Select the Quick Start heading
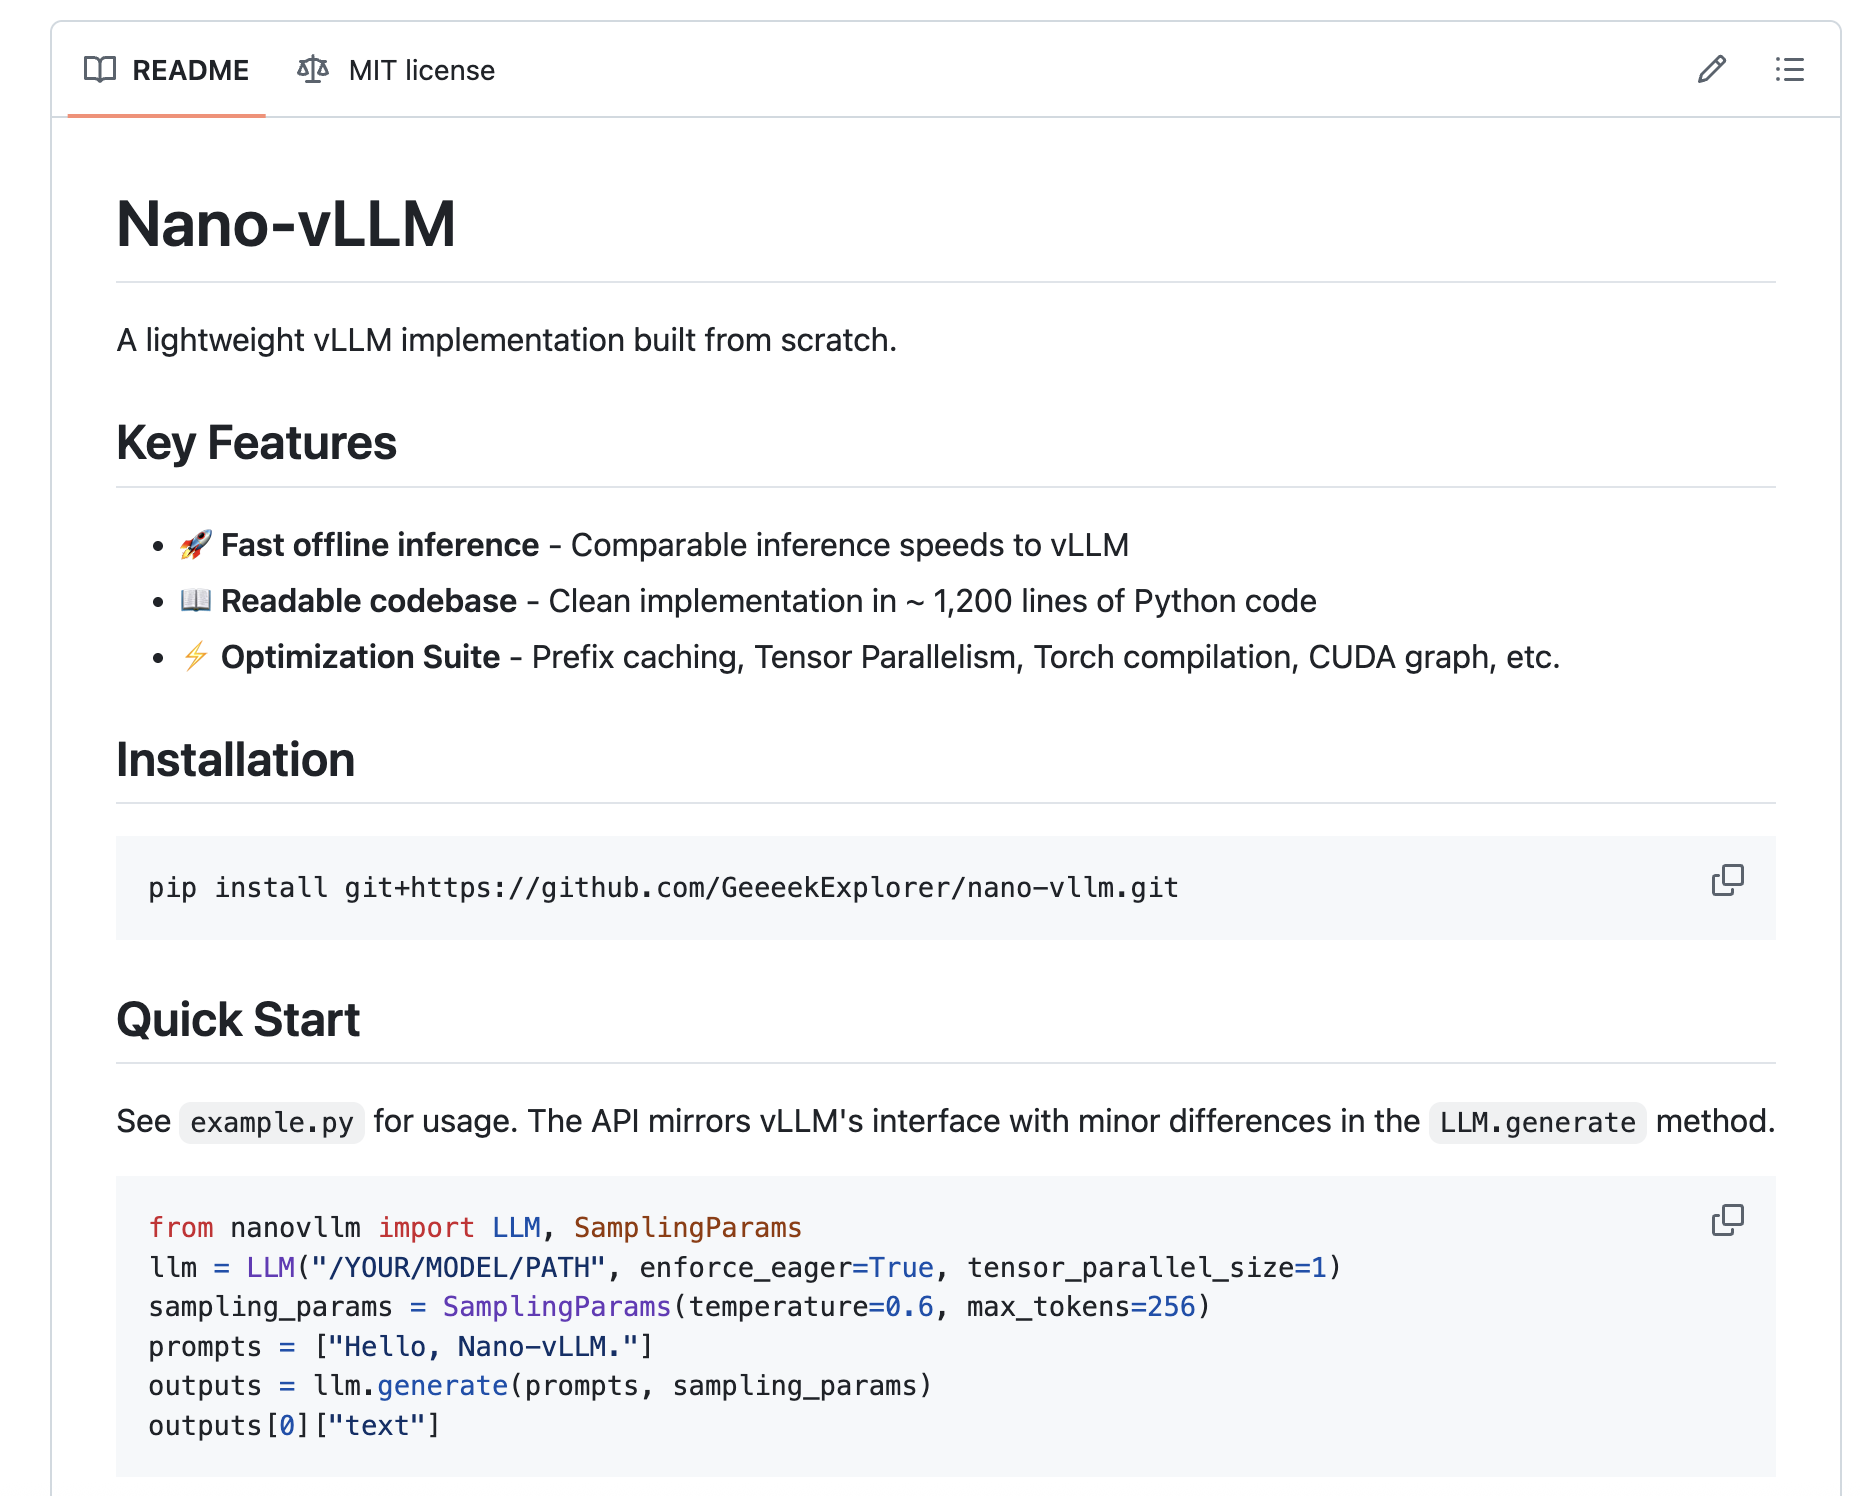 coord(238,1020)
